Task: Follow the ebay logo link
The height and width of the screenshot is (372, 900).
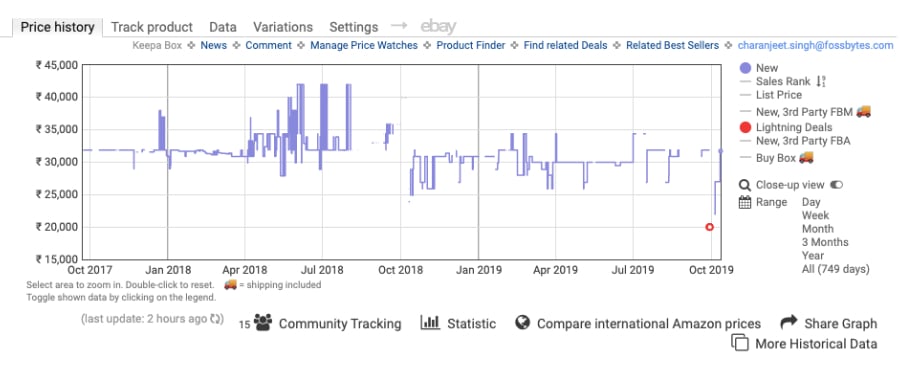Action: 439,26
